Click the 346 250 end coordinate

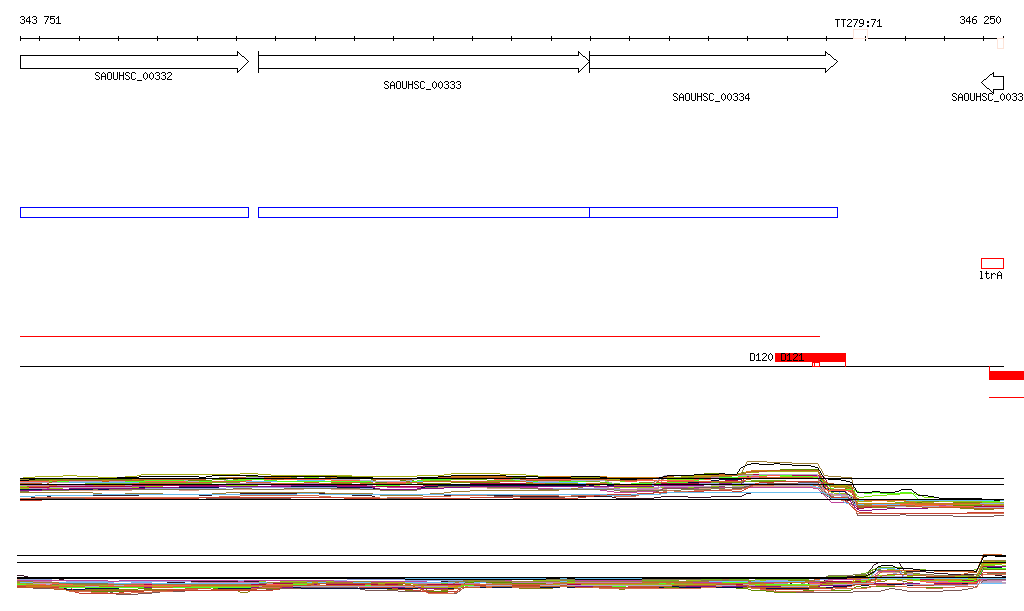(x=980, y=20)
